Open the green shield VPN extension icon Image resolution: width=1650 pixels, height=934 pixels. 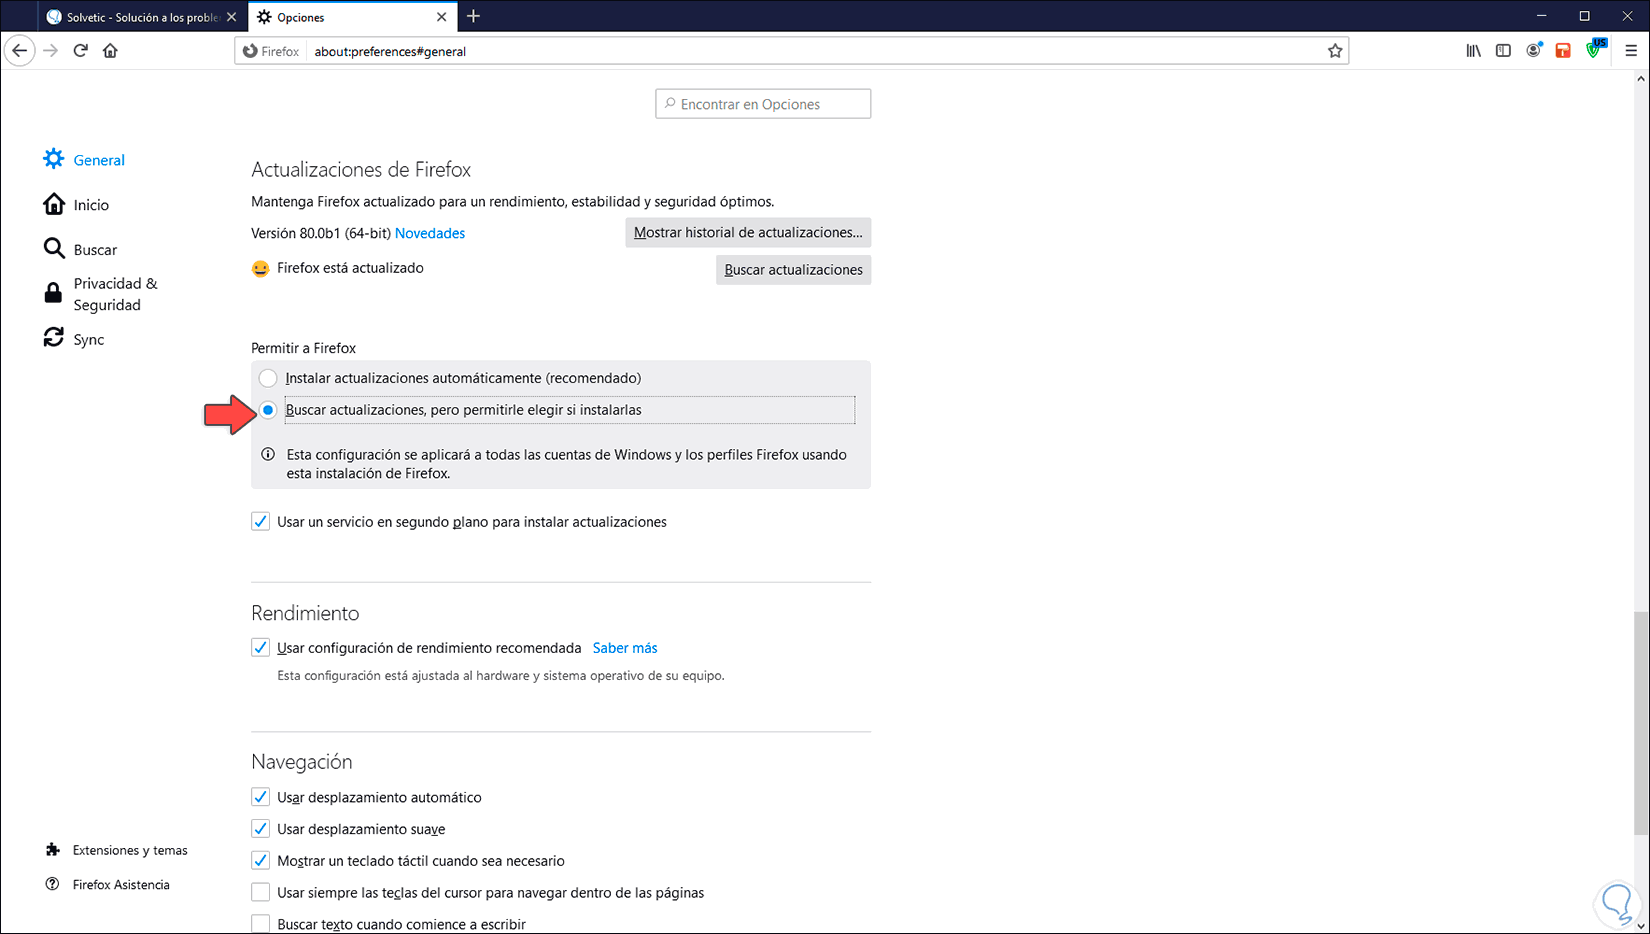tap(1594, 50)
